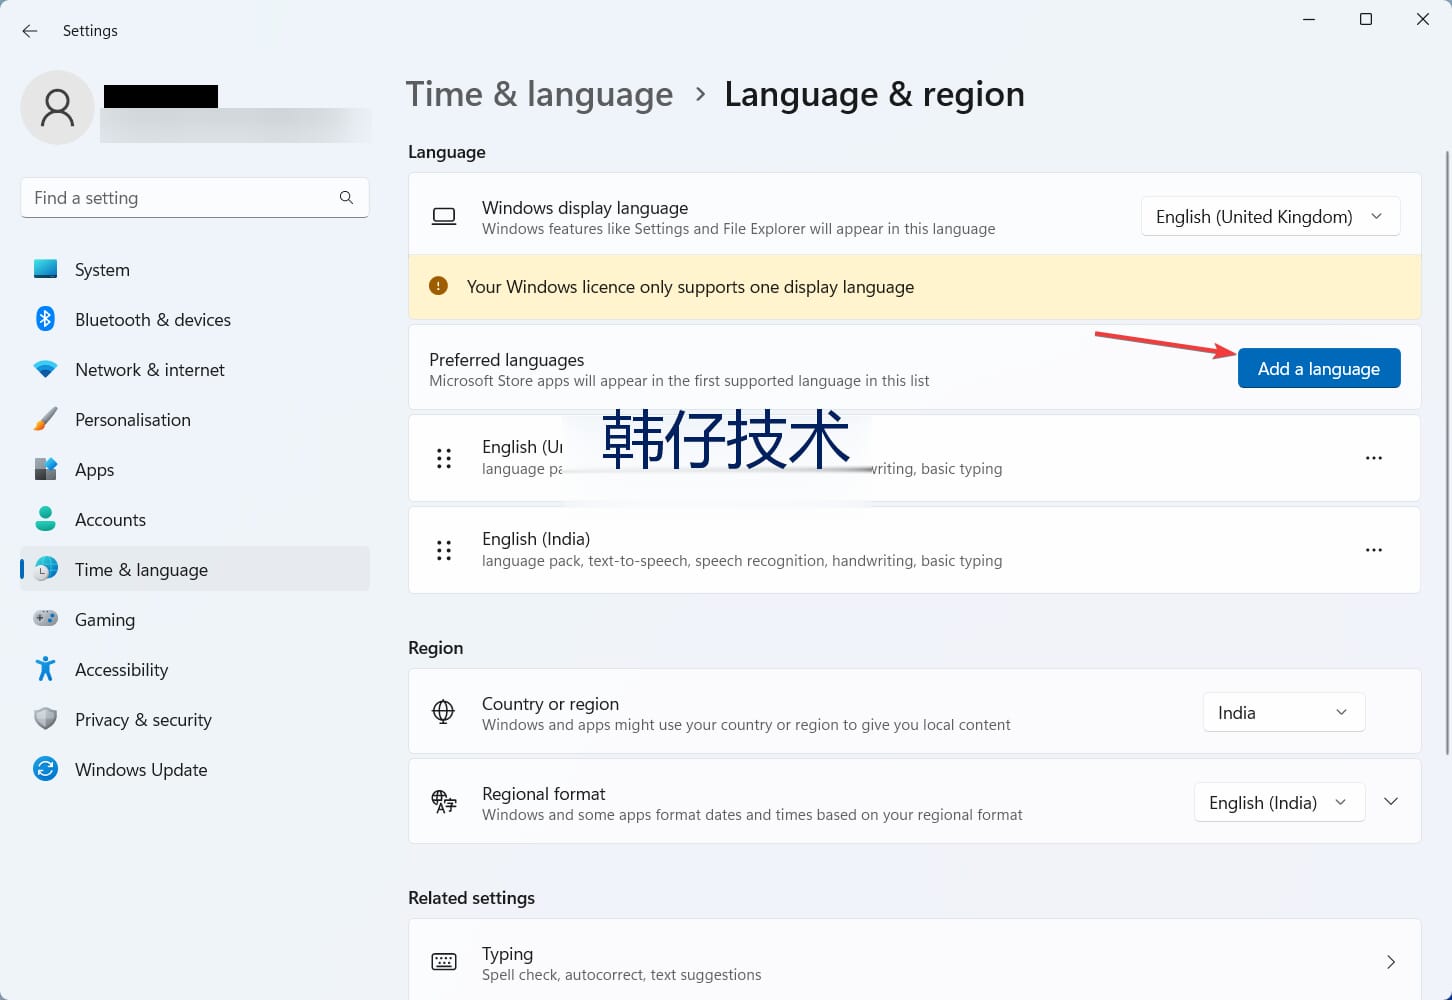Click the Typing keyboard icon

tap(444, 962)
